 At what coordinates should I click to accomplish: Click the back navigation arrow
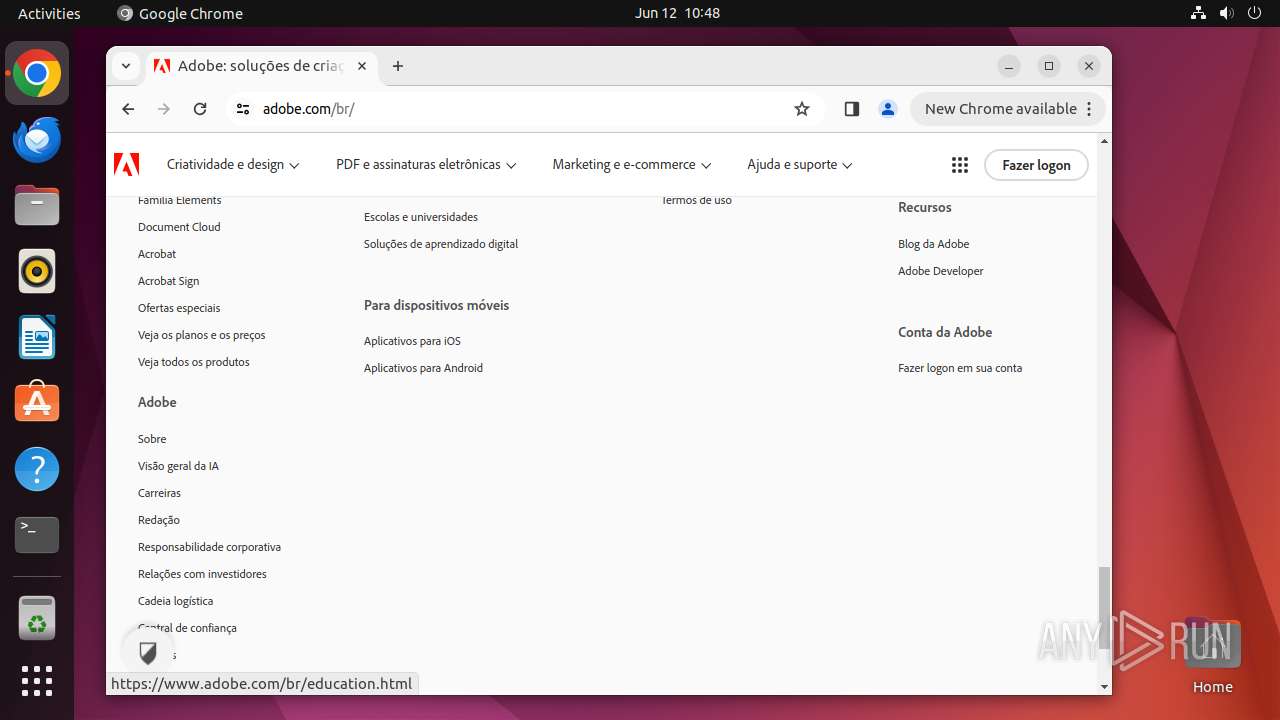(x=128, y=109)
